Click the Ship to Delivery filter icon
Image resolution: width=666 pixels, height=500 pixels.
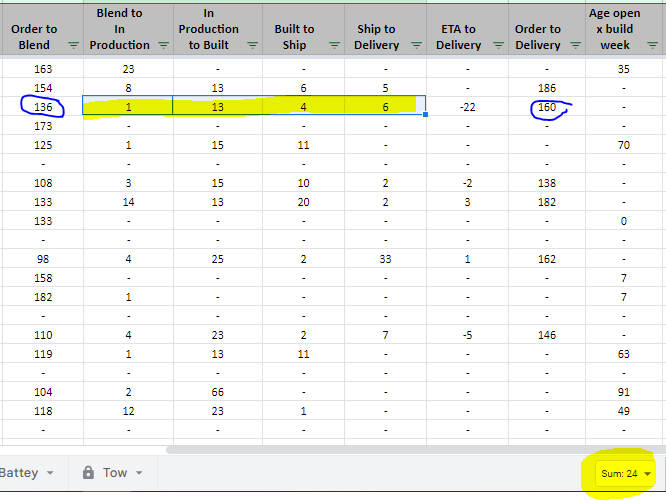[410, 46]
